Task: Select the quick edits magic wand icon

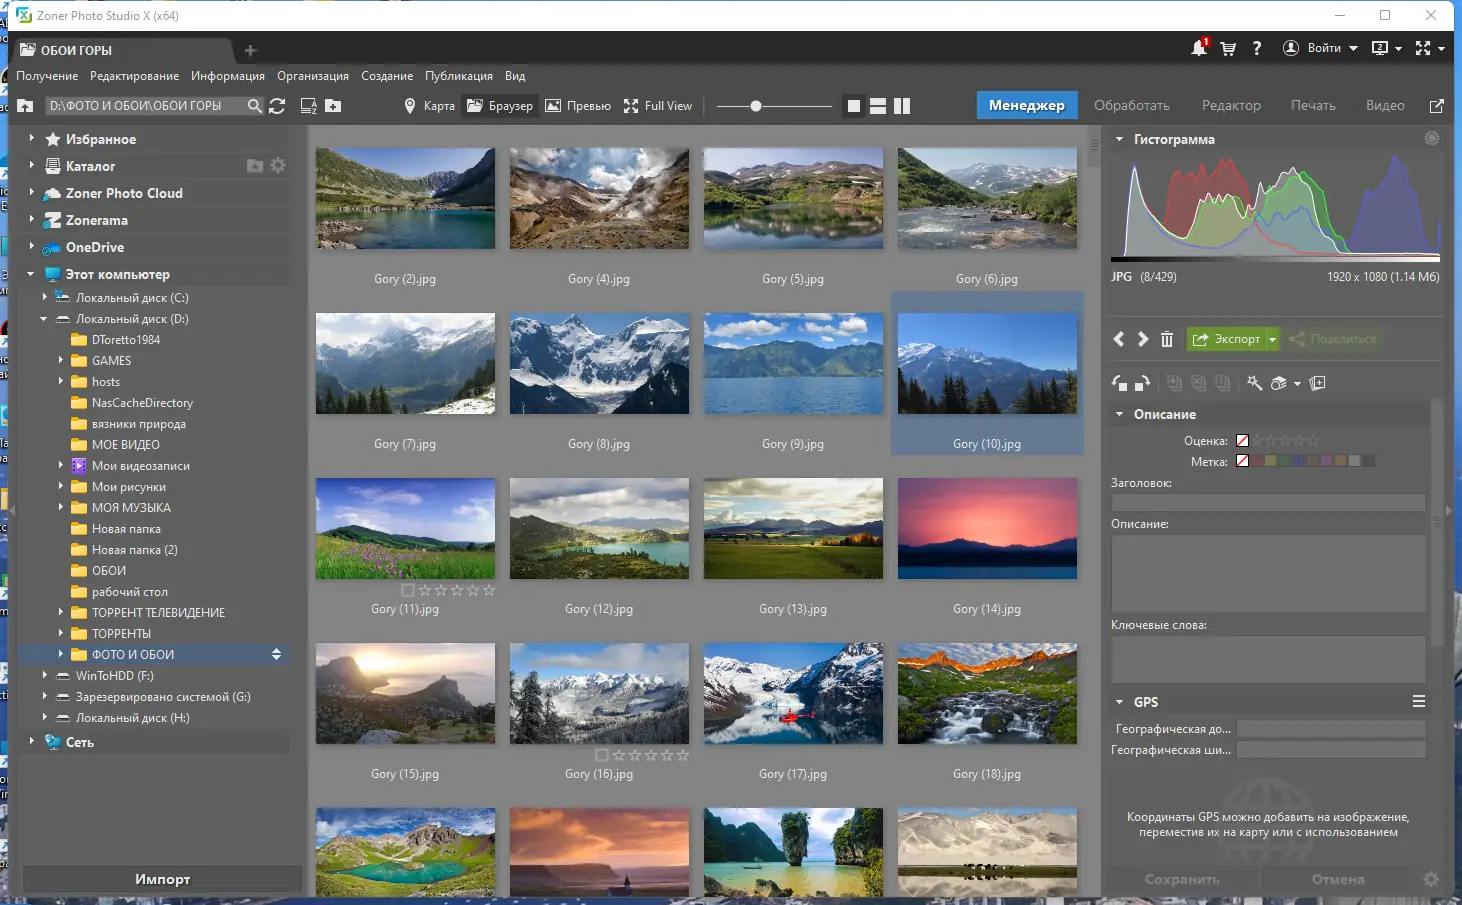Action: point(1256,383)
